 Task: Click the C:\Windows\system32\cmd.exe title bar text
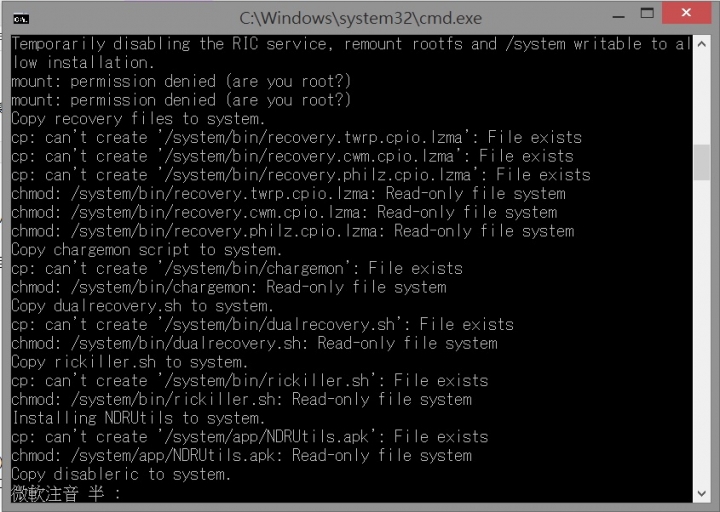coord(360,18)
